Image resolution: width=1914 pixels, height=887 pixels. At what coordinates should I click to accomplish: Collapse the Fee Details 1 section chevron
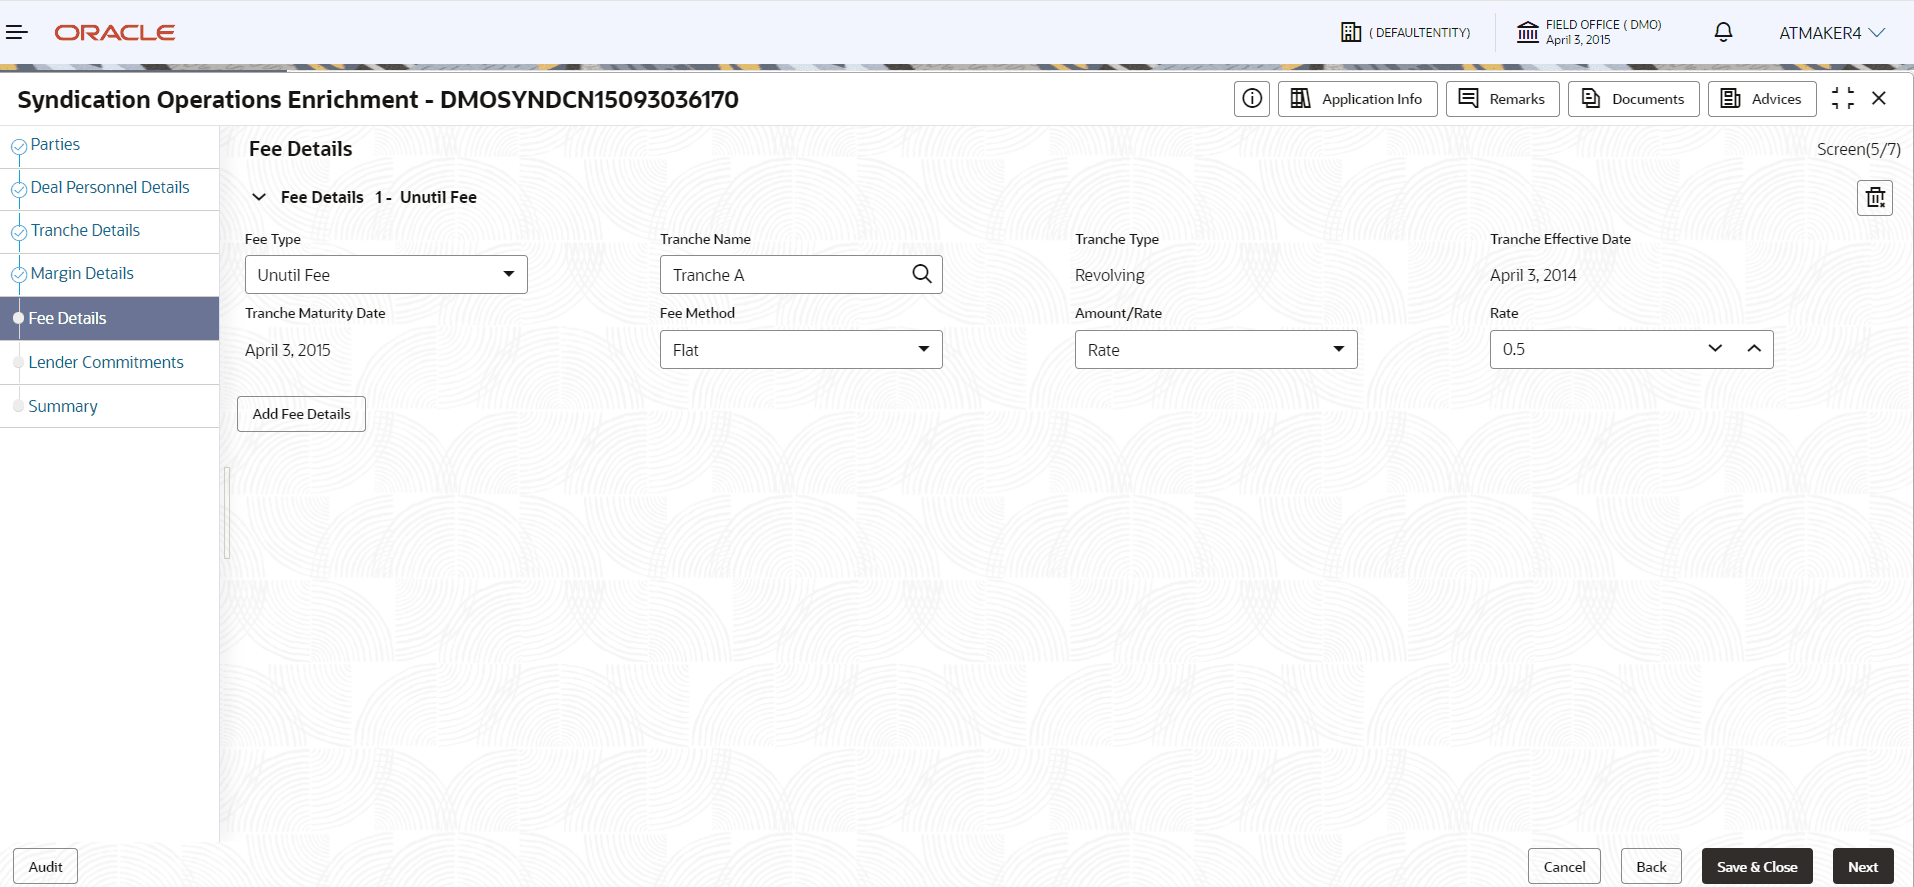[x=259, y=197]
